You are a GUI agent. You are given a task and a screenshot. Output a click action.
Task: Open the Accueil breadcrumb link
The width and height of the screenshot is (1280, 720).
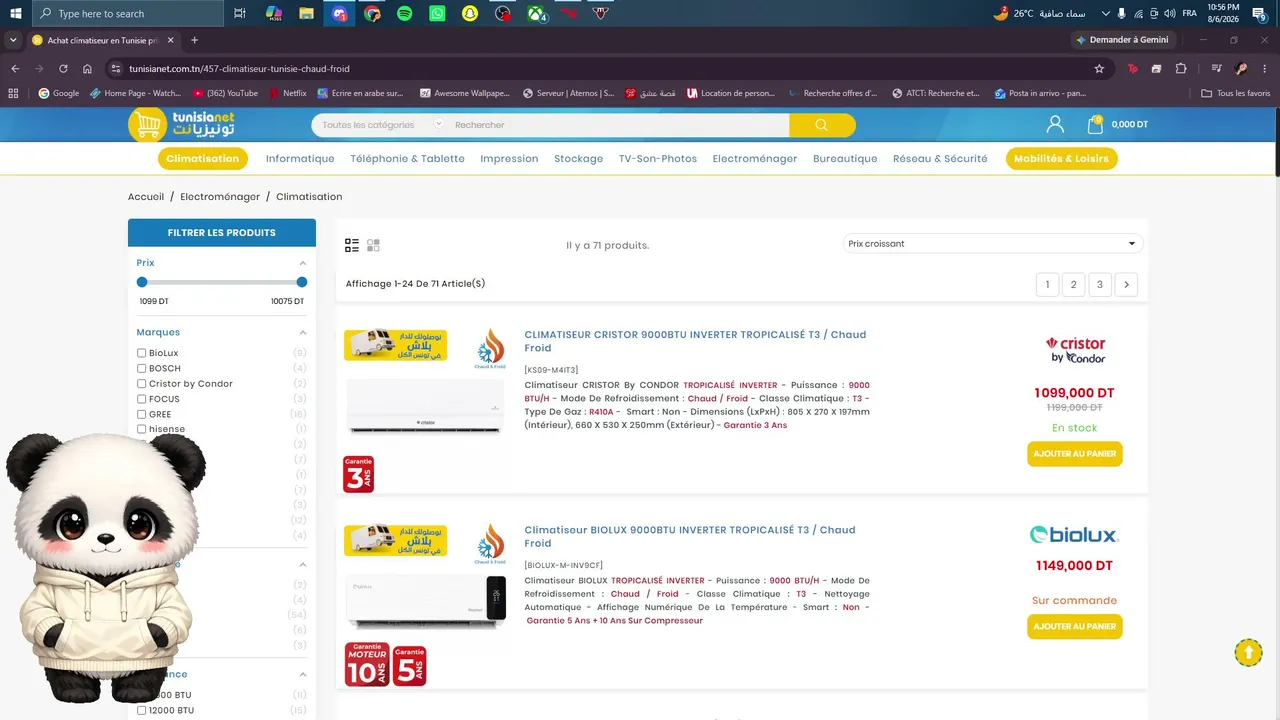click(146, 197)
